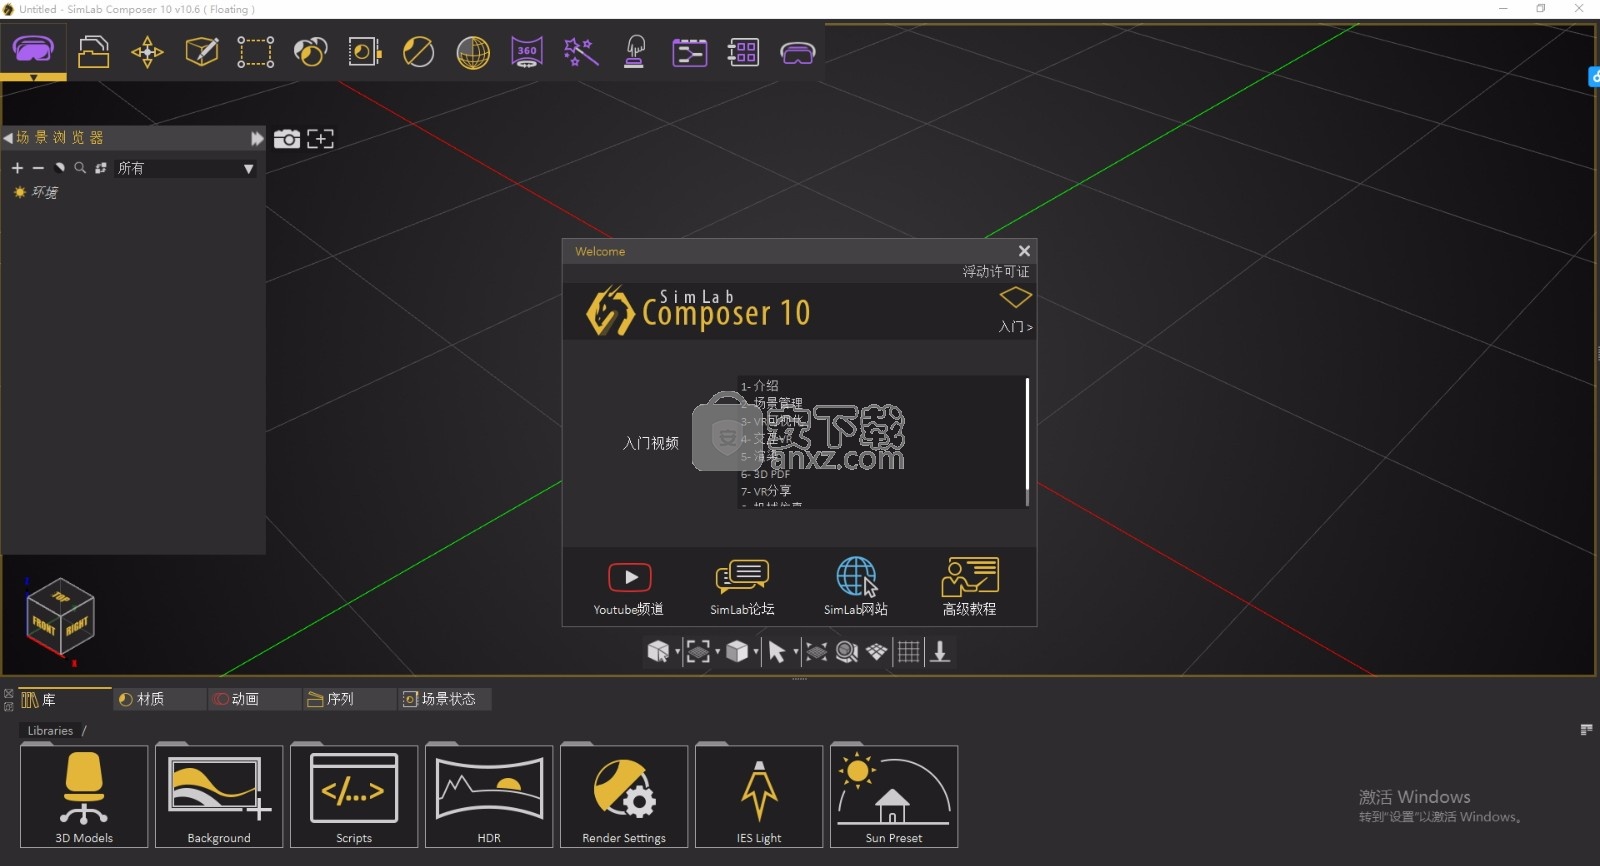Open the half-shaded circle tool
Screen dimensions: 1600x866
(418, 52)
